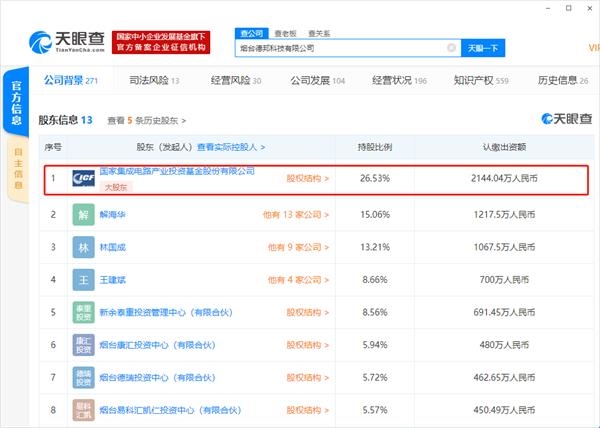
Task: Click the 易科汇凯 logo icon in row 8
Action: pyautogui.click(x=84, y=409)
